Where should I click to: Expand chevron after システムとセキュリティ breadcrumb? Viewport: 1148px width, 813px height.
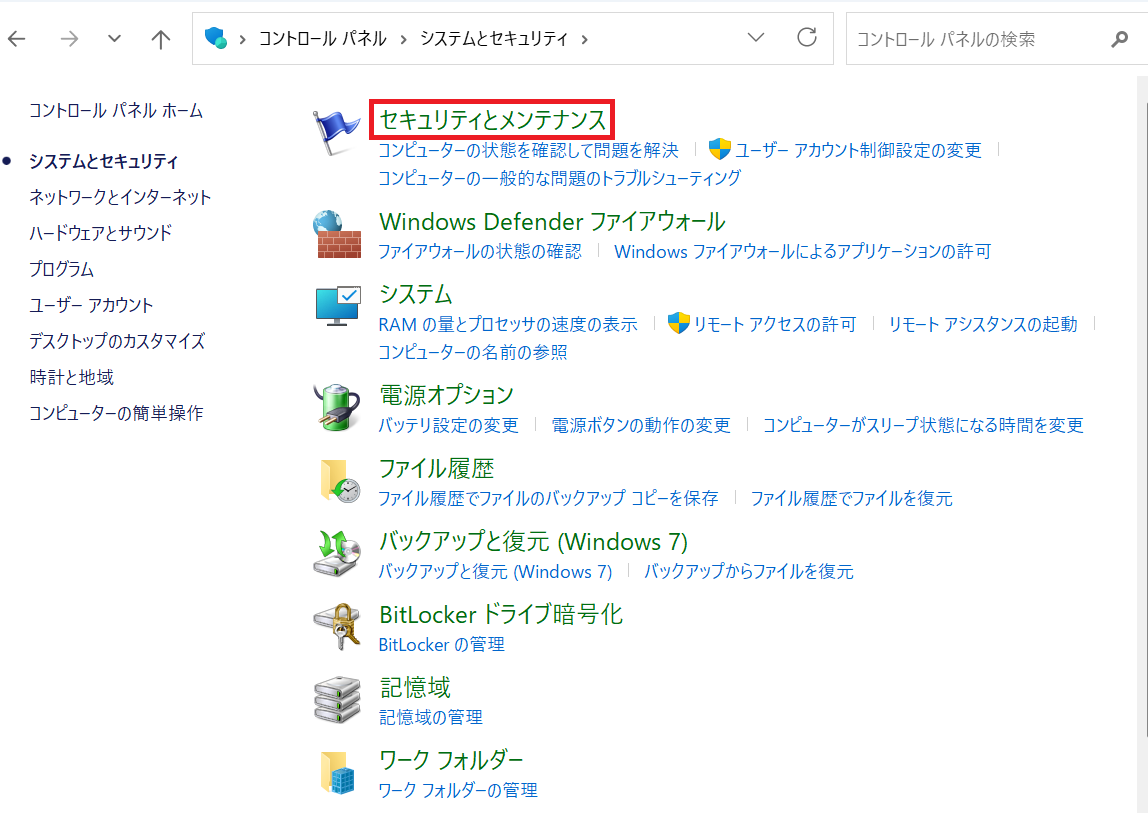(x=585, y=39)
